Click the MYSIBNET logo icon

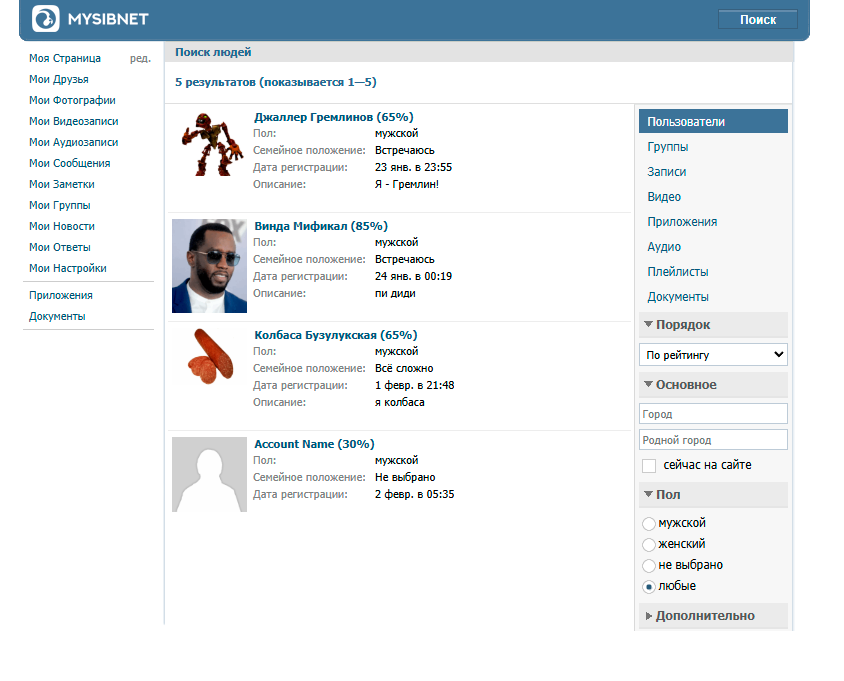point(46,18)
